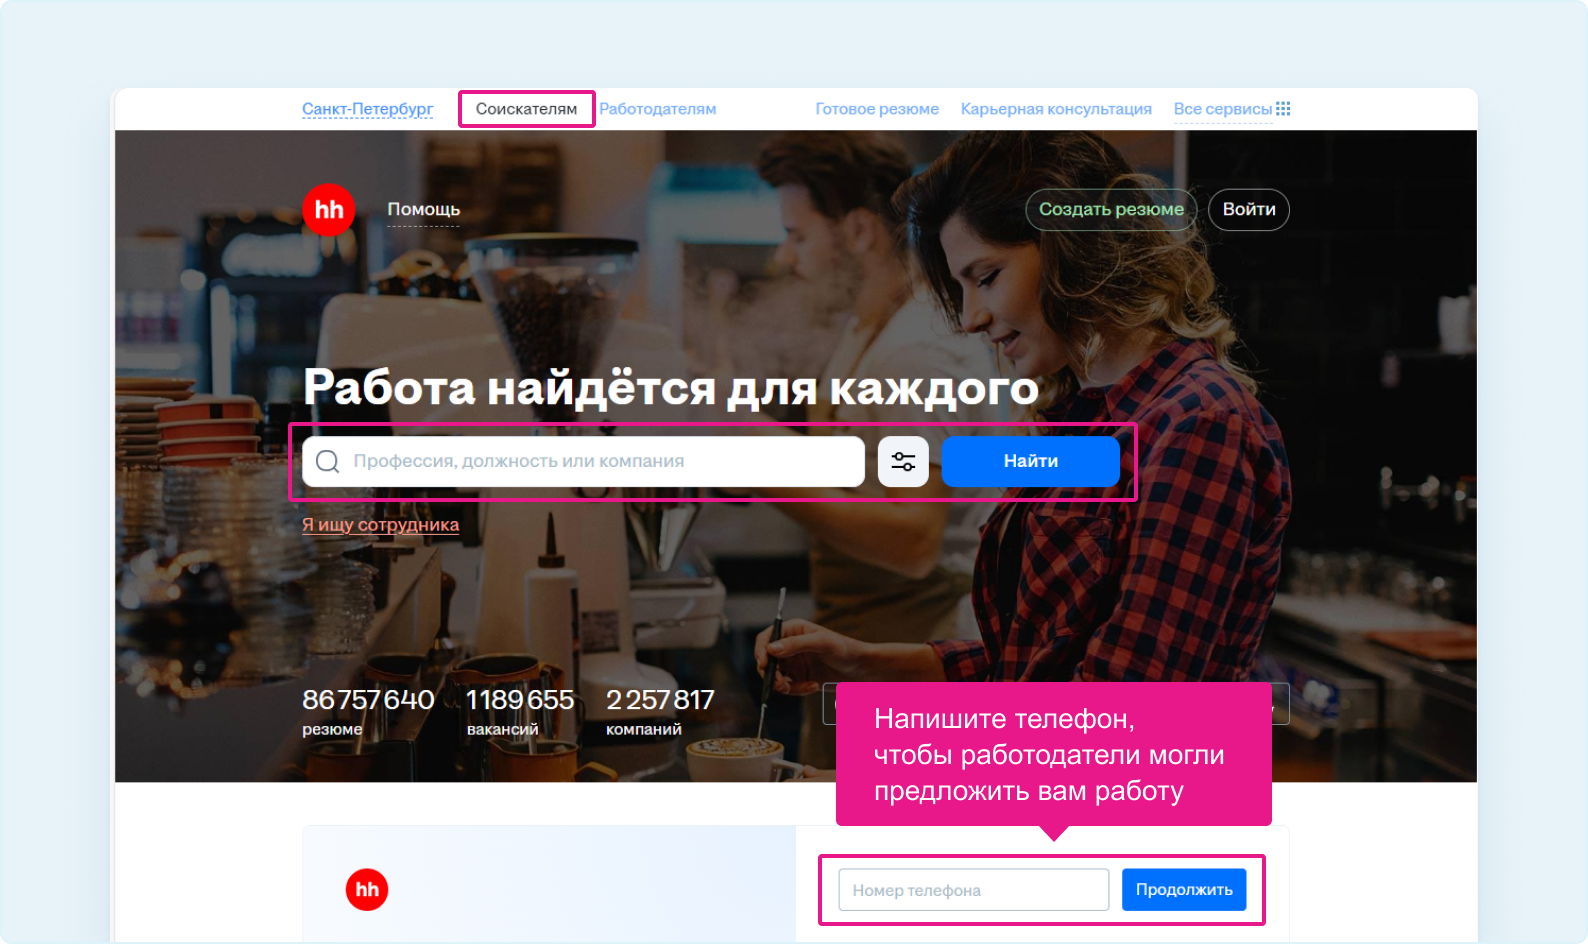The height and width of the screenshot is (944, 1588).
Task: Open the Помощь help link
Action: (x=424, y=210)
